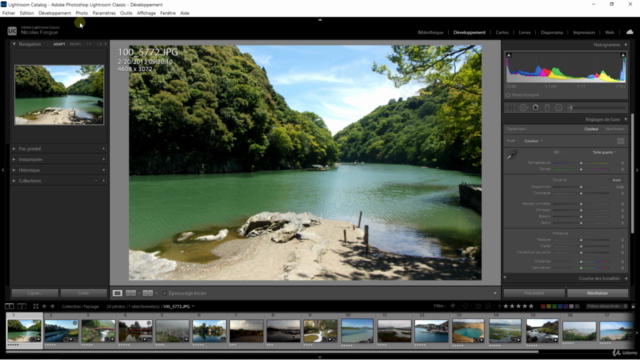Viewport: 640px width, 360px height.
Task: Click the Précédent button
Action: point(534,293)
